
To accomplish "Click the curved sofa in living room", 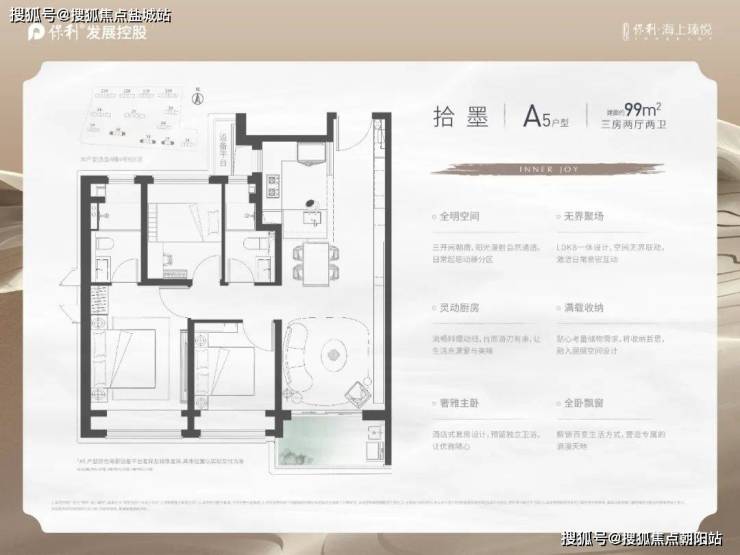I will point(299,359).
